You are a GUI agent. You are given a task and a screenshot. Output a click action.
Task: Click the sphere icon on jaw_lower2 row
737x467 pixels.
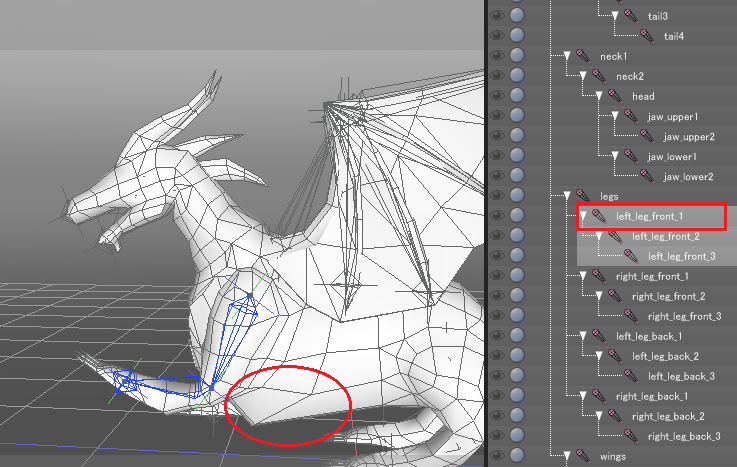[517, 175]
